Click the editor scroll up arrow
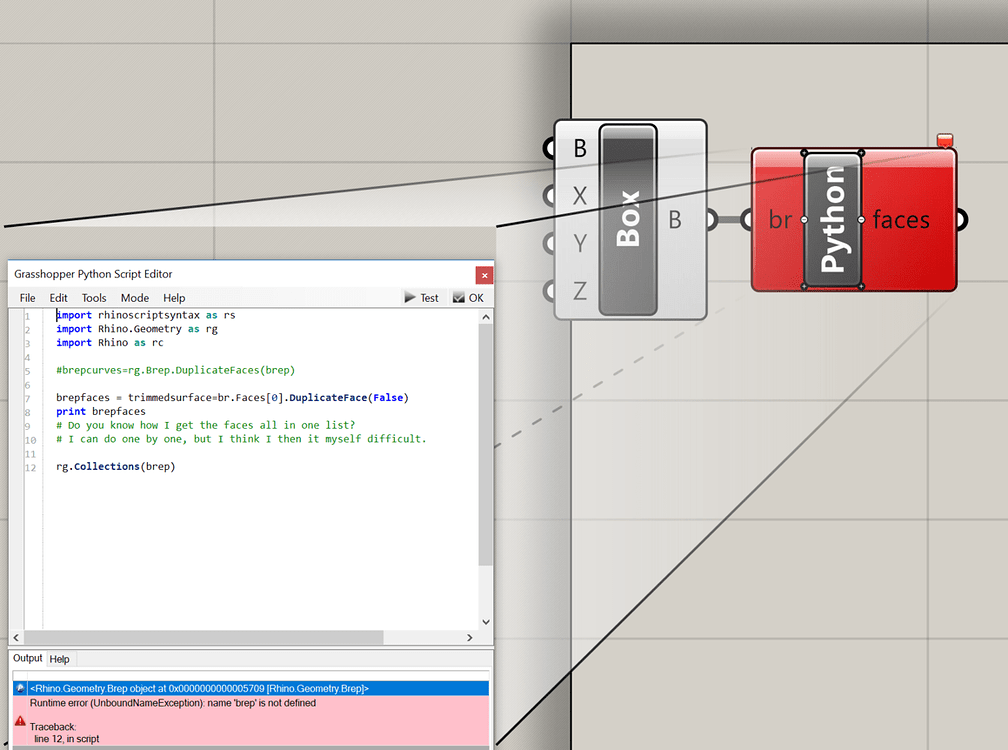Screen dimensions: 1008x750 [x=486, y=317]
